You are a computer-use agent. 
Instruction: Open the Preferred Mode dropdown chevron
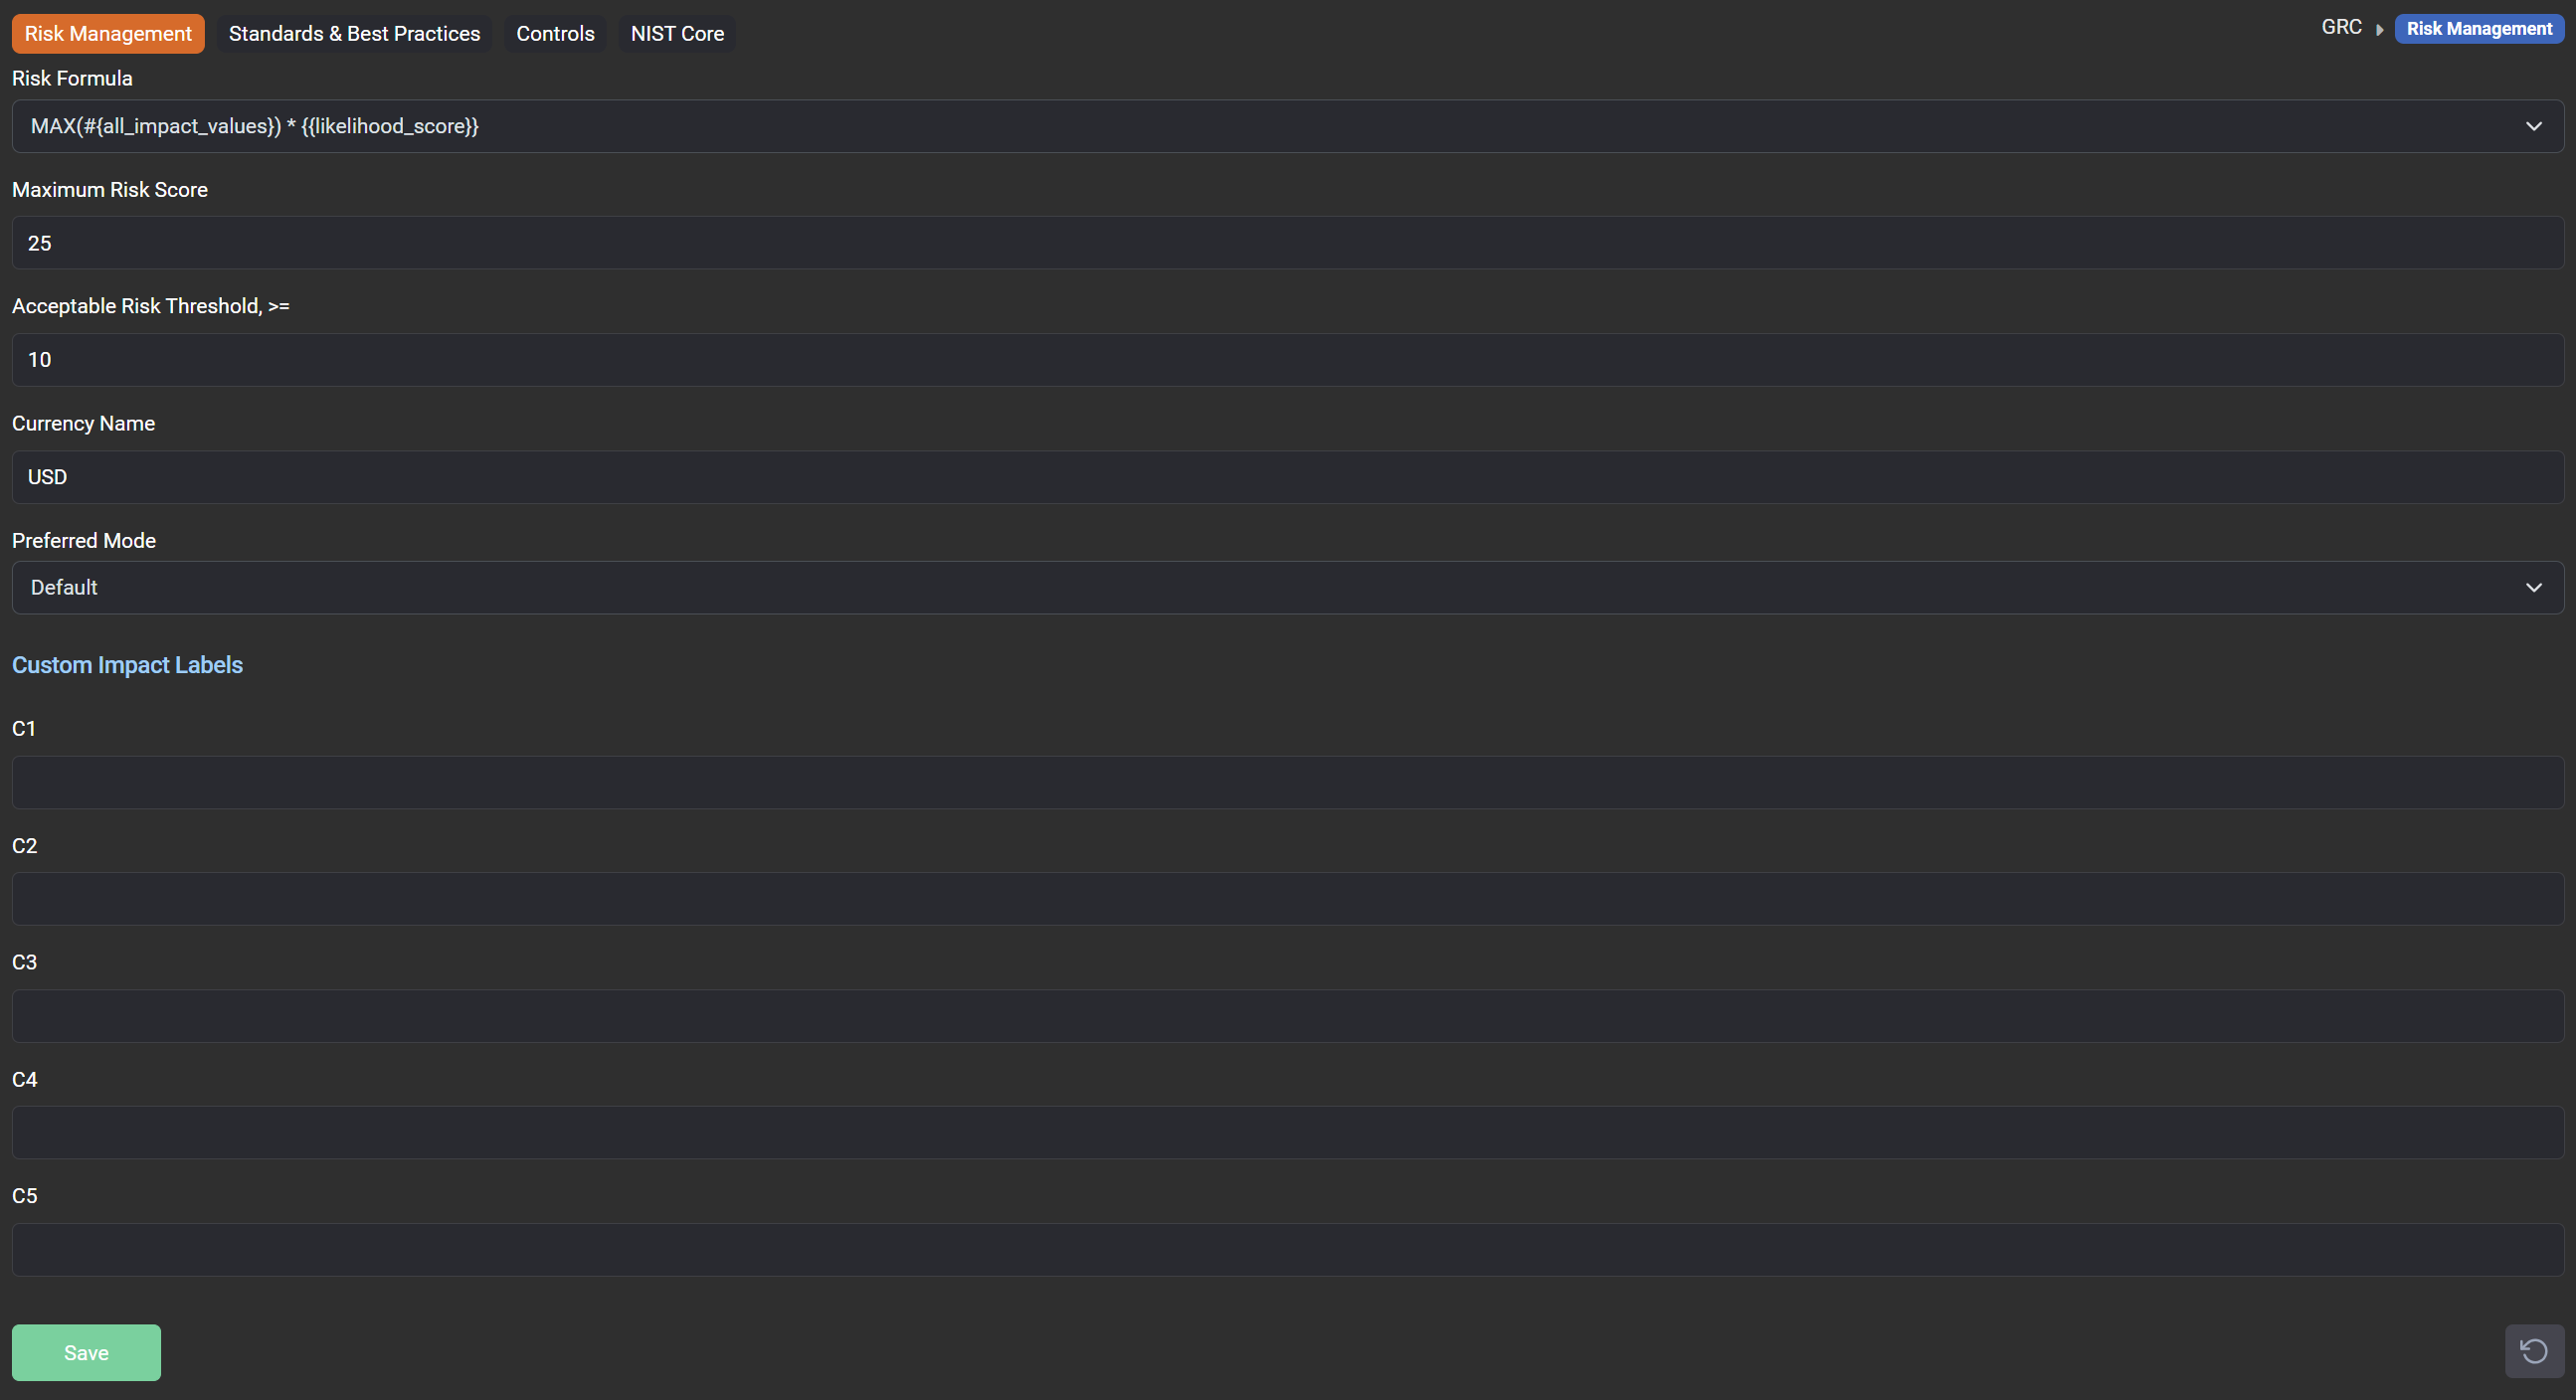click(2533, 587)
